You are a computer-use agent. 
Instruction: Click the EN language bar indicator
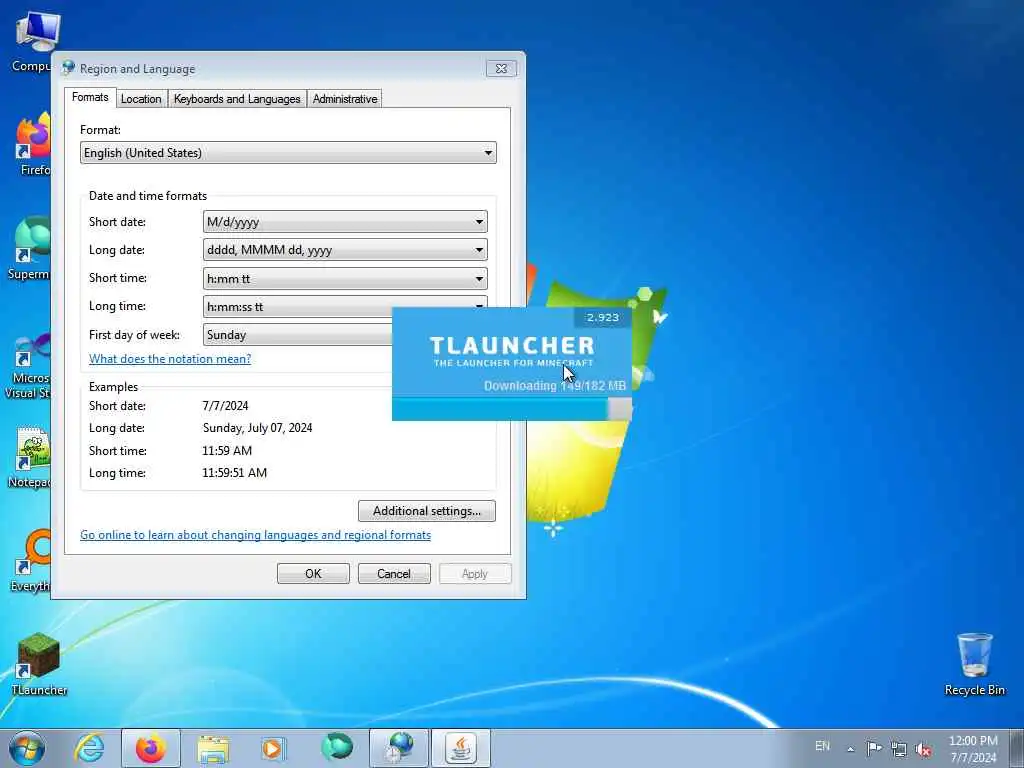822,746
